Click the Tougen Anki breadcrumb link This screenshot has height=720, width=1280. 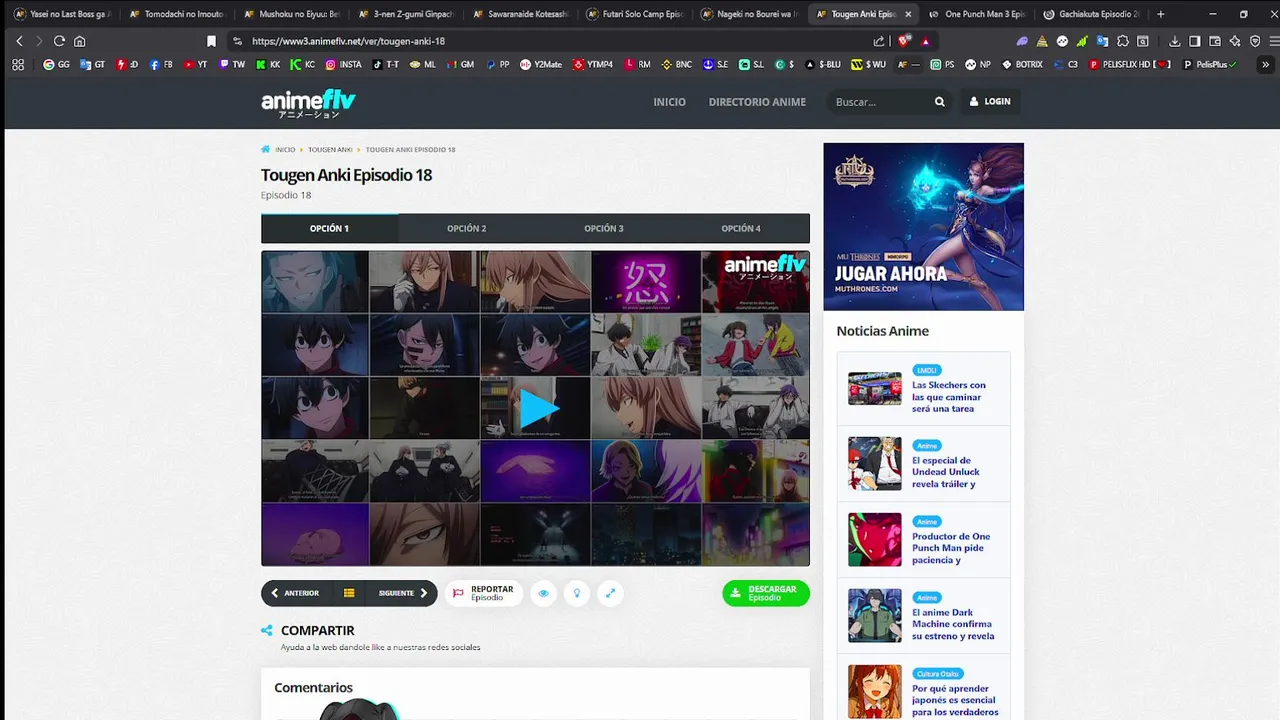[330, 150]
